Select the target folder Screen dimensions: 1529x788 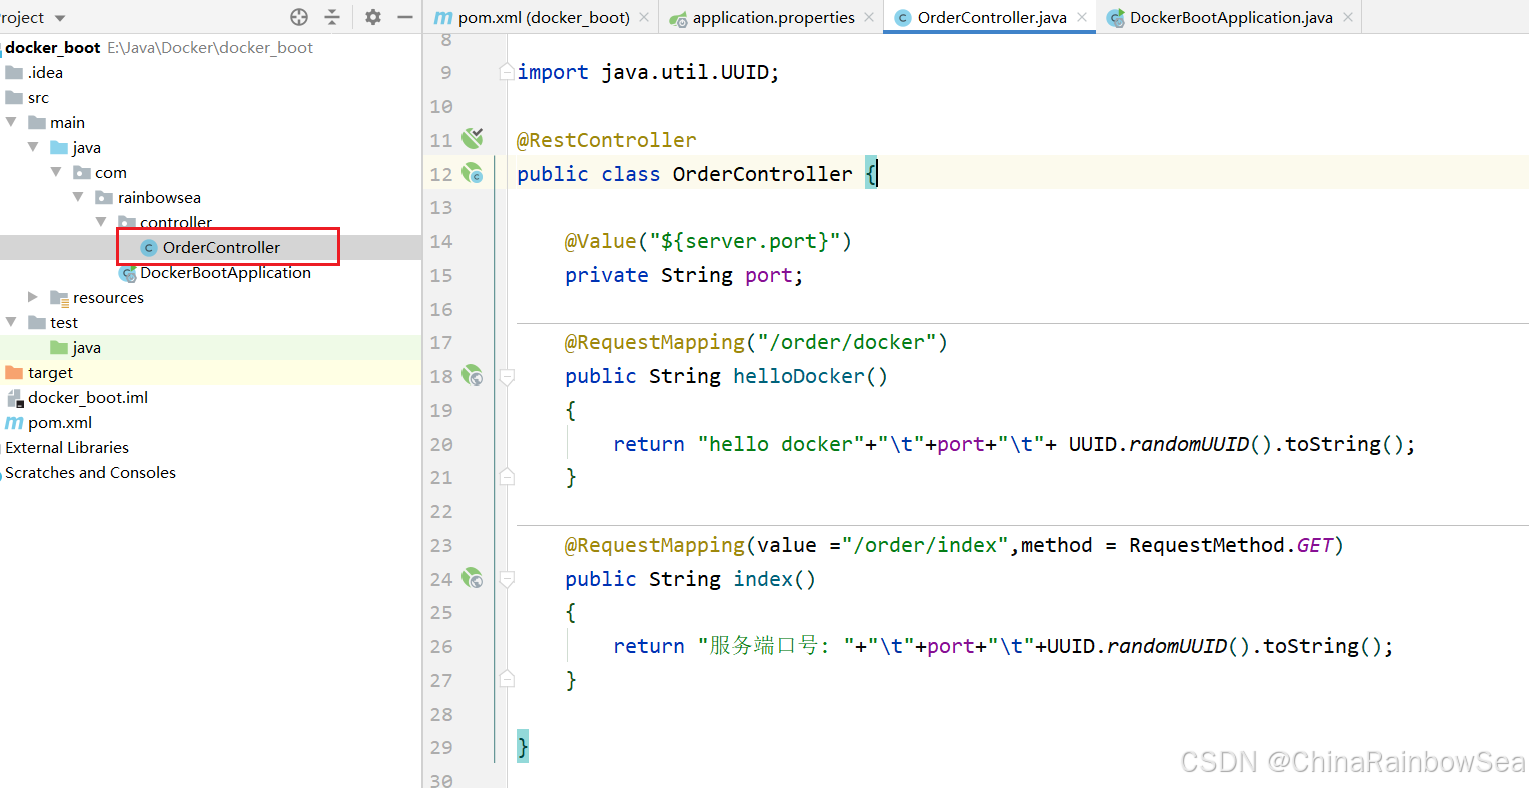[50, 372]
